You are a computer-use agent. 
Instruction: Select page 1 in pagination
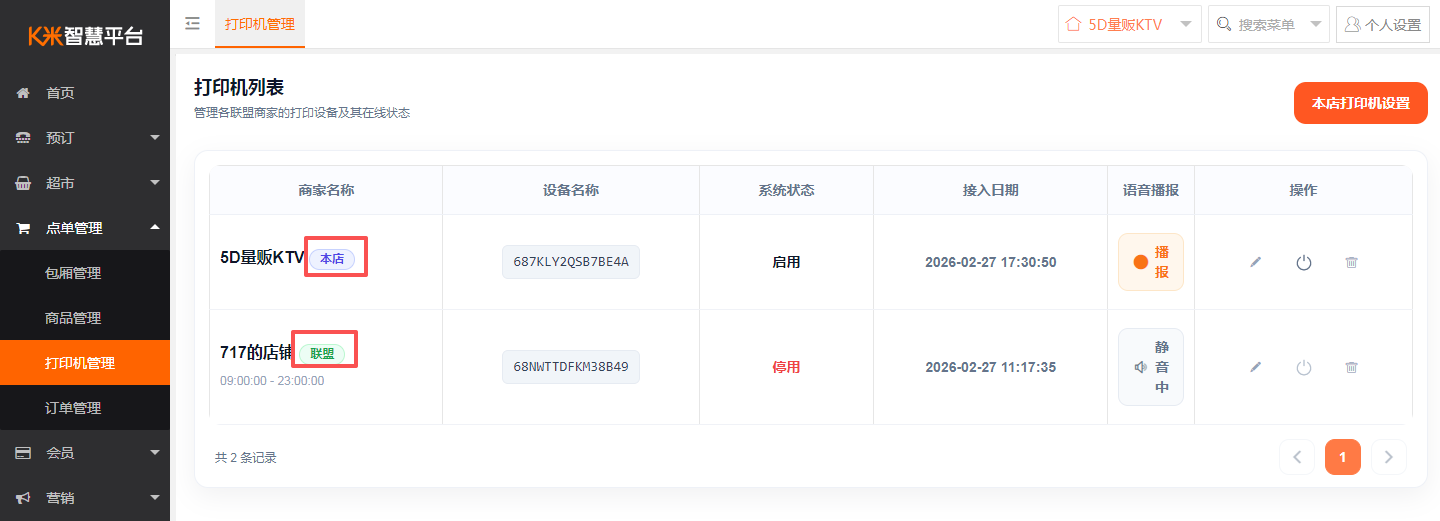pos(1342,457)
